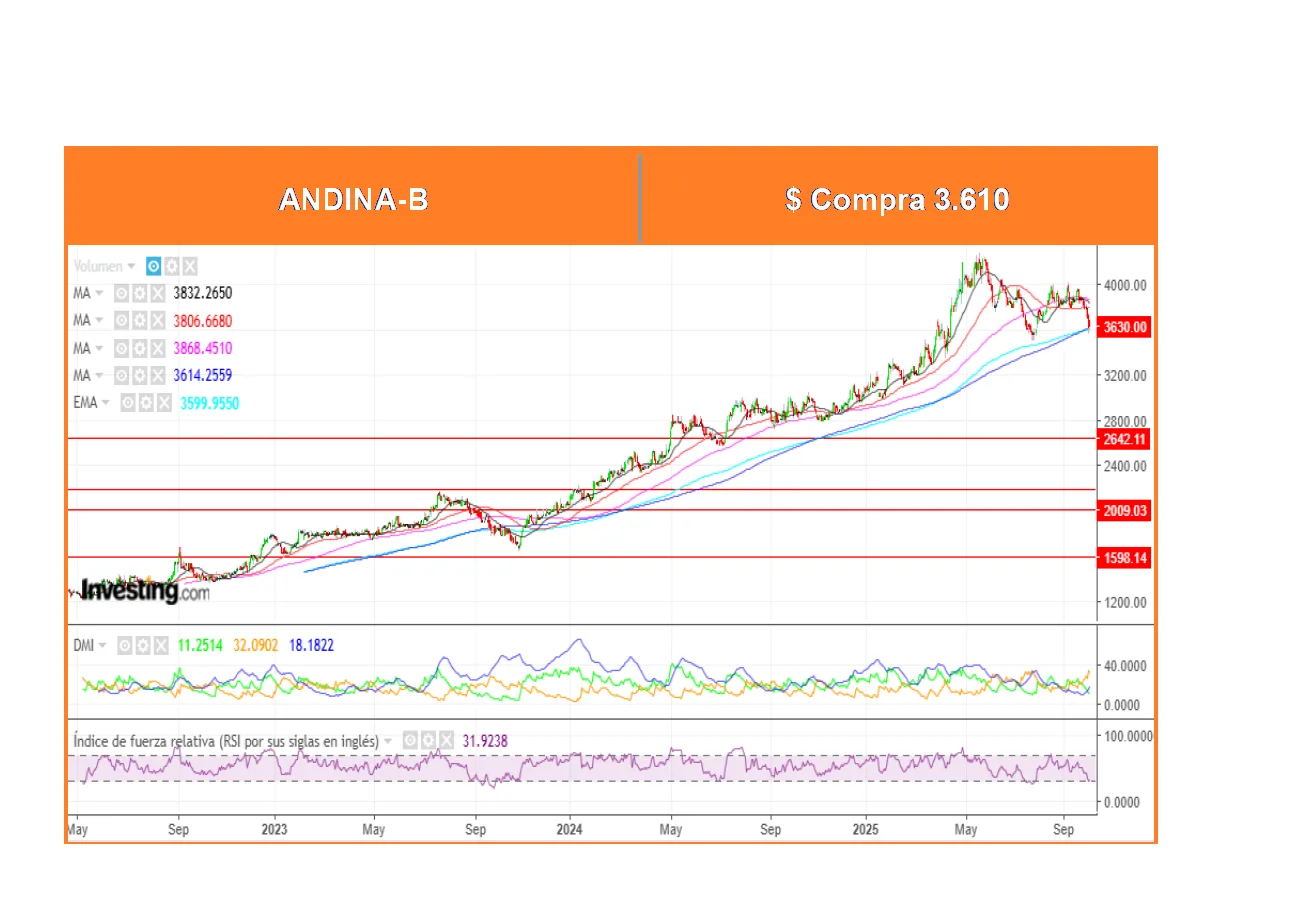Viewport: 1312px width, 916px height.
Task: Click the ANDINA-B header cell
Action: point(353,199)
